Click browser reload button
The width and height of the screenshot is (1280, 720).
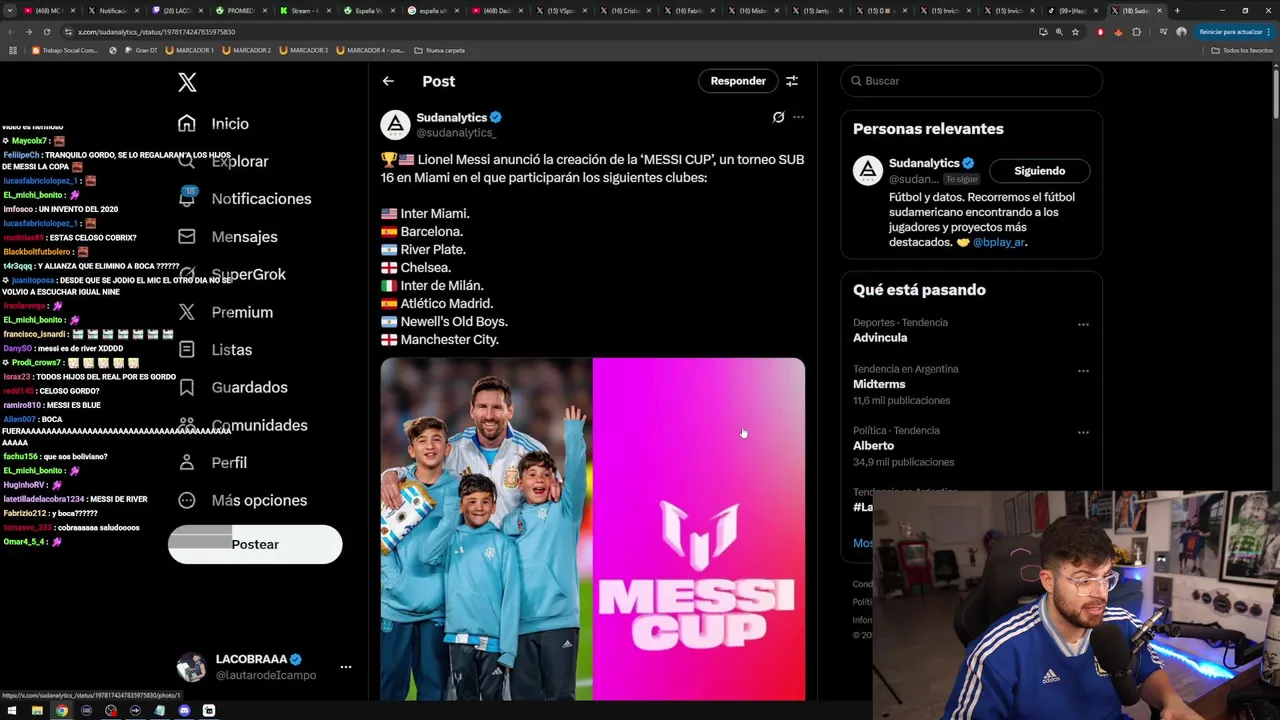point(46,32)
